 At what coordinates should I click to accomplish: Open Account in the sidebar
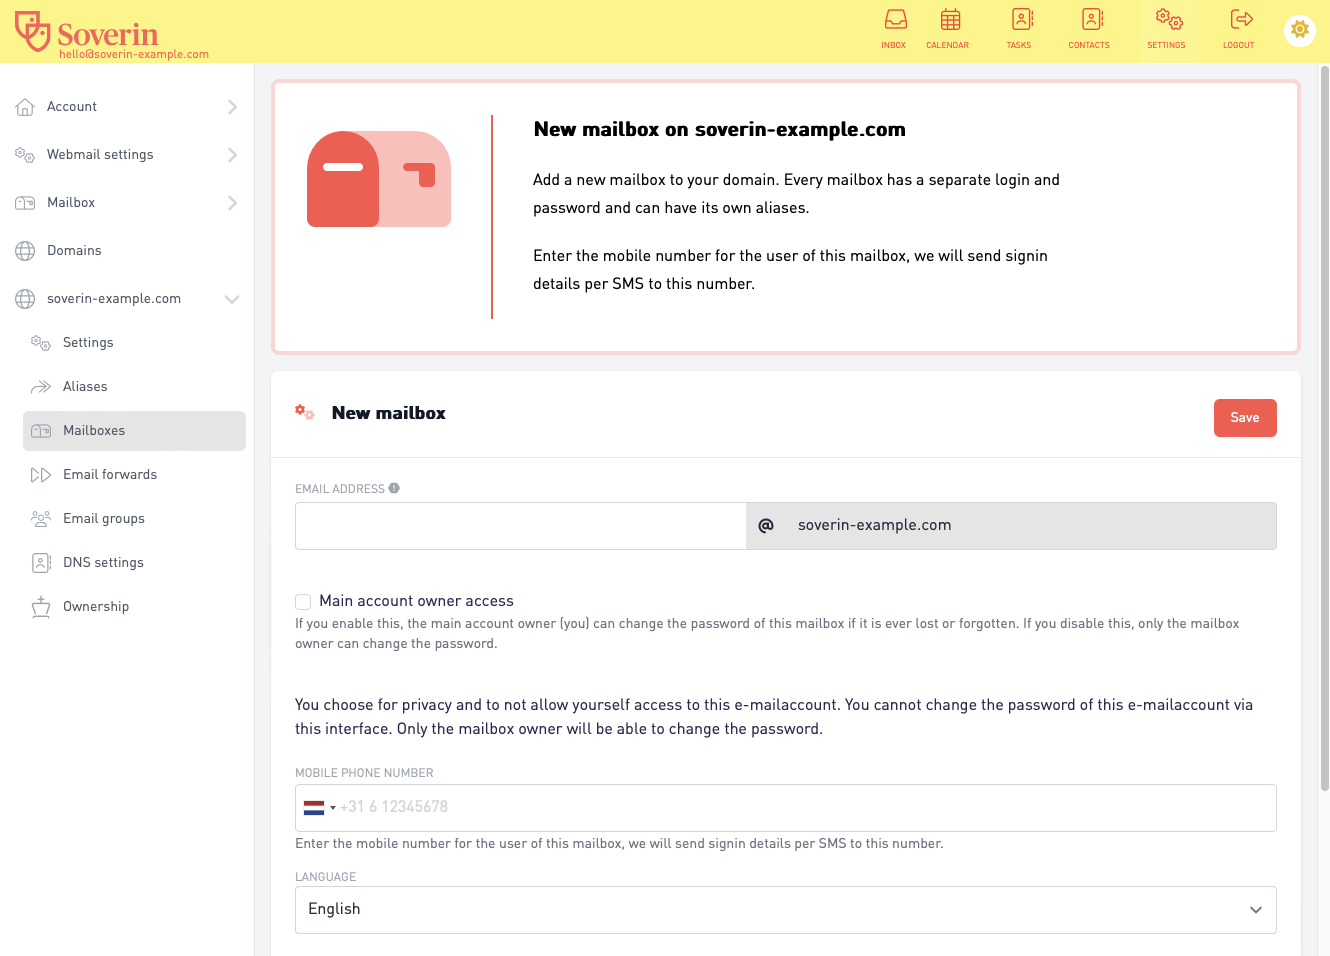72,107
